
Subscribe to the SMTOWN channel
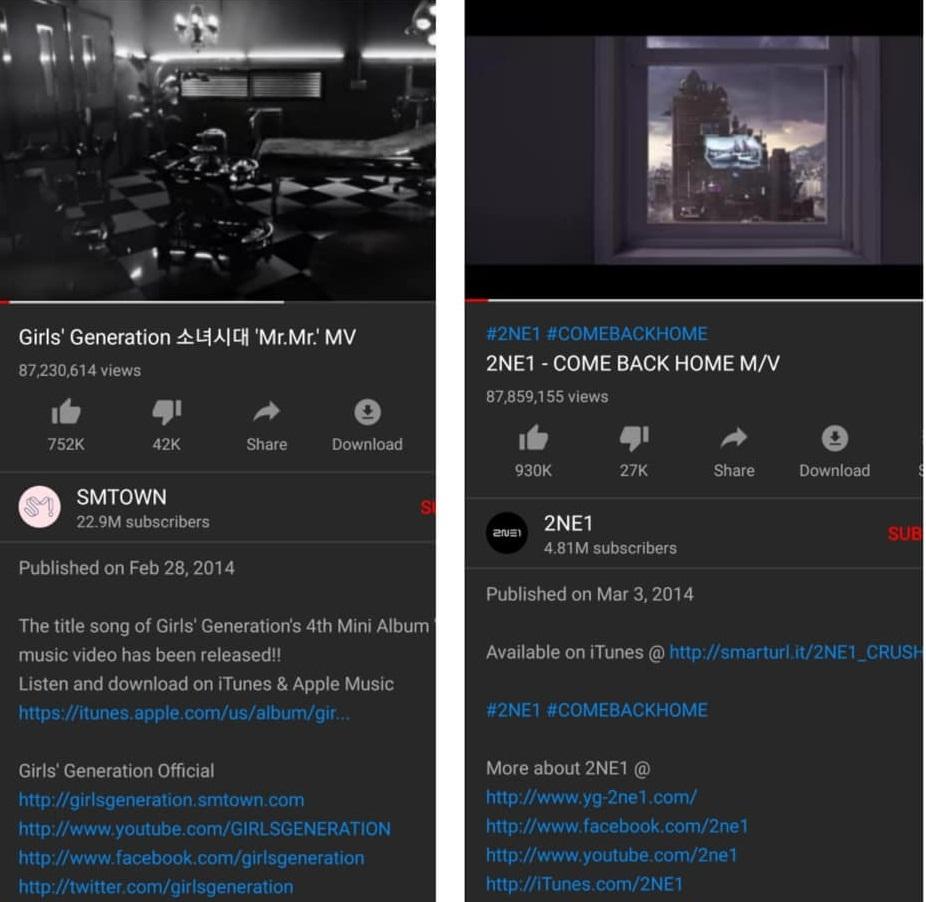click(x=428, y=507)
